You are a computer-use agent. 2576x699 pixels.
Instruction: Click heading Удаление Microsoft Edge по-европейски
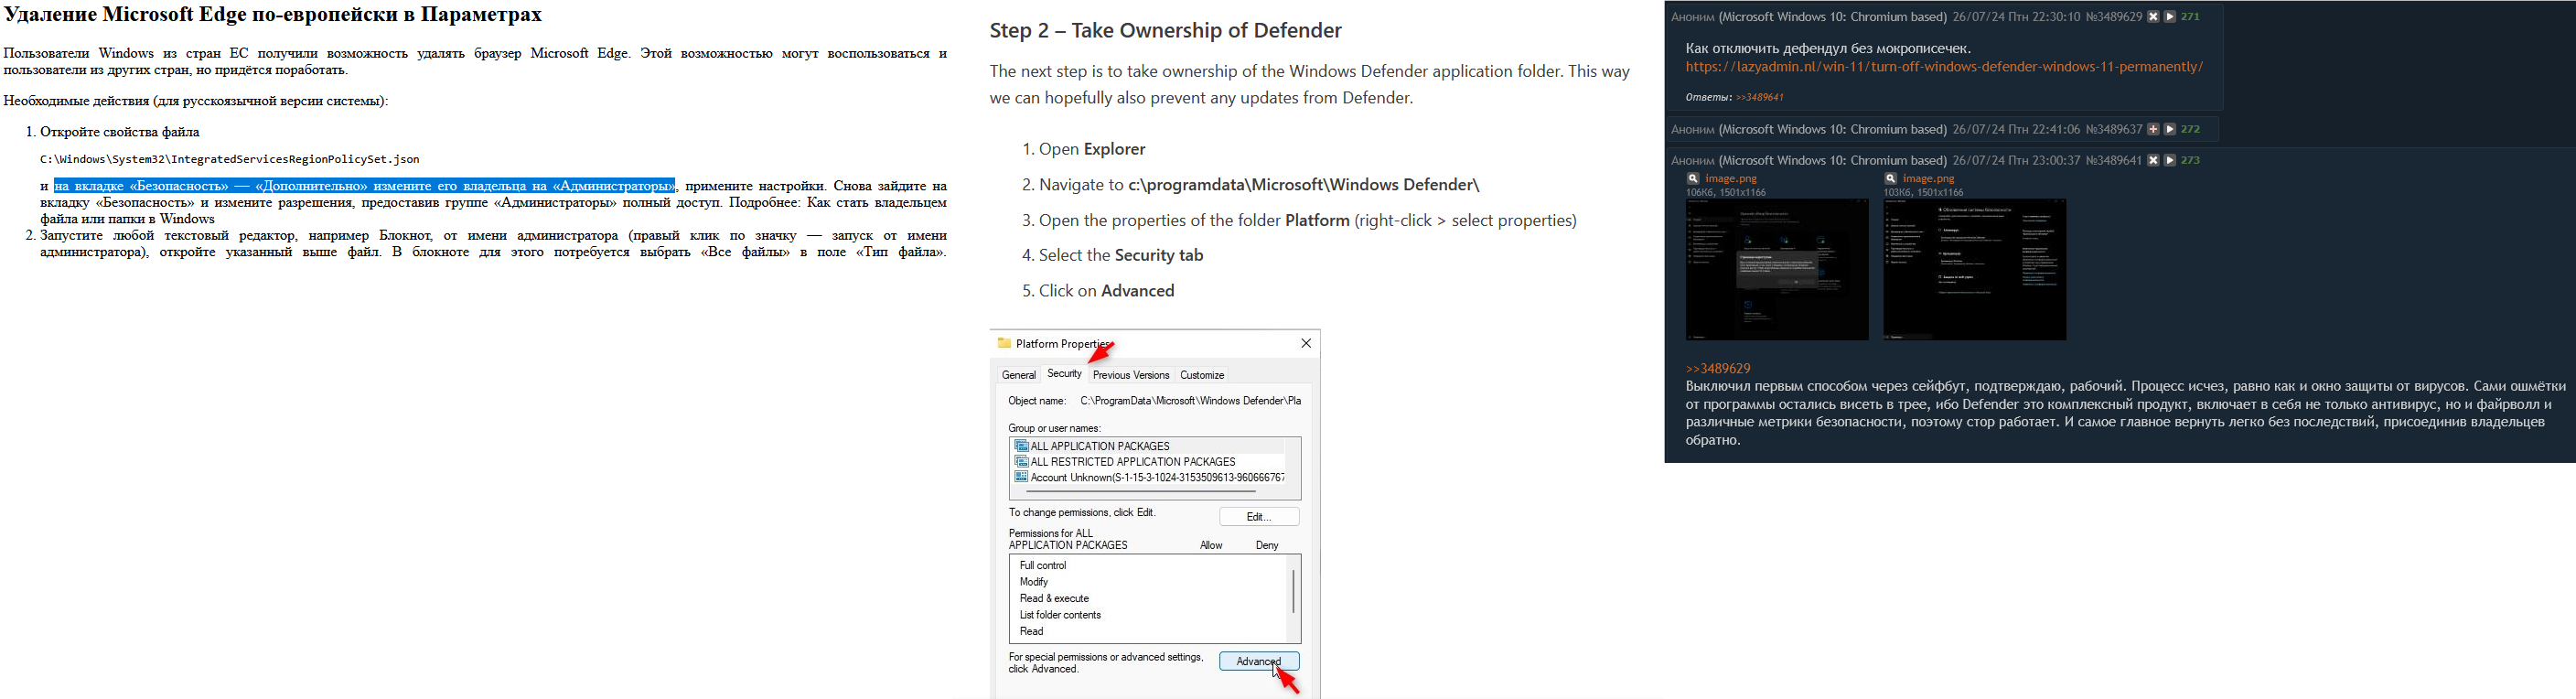point(273,15)
